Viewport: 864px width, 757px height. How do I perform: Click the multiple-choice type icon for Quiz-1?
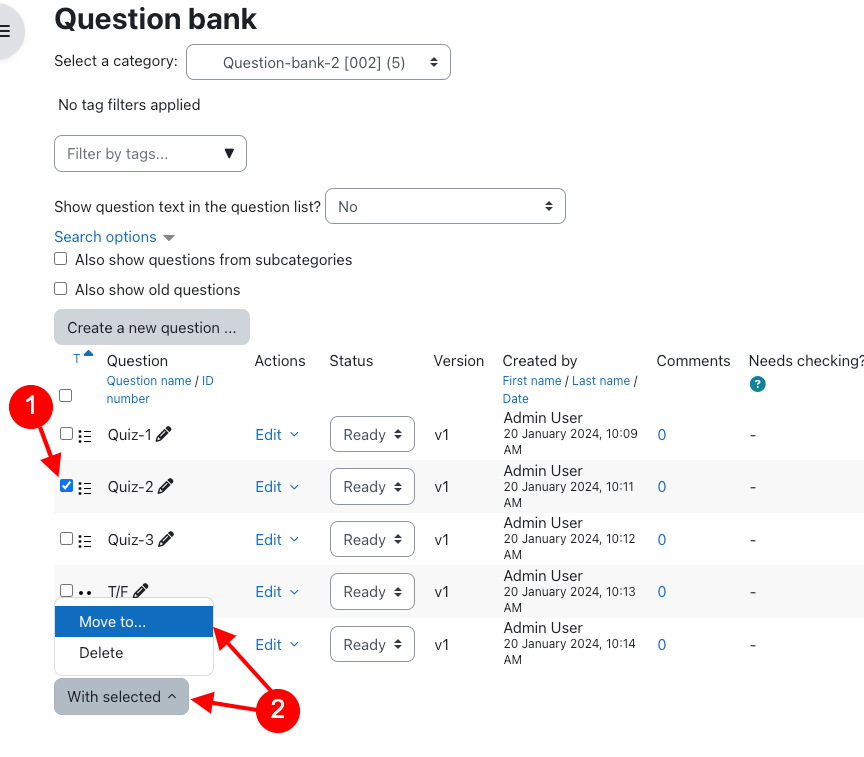tap(85, 436)
